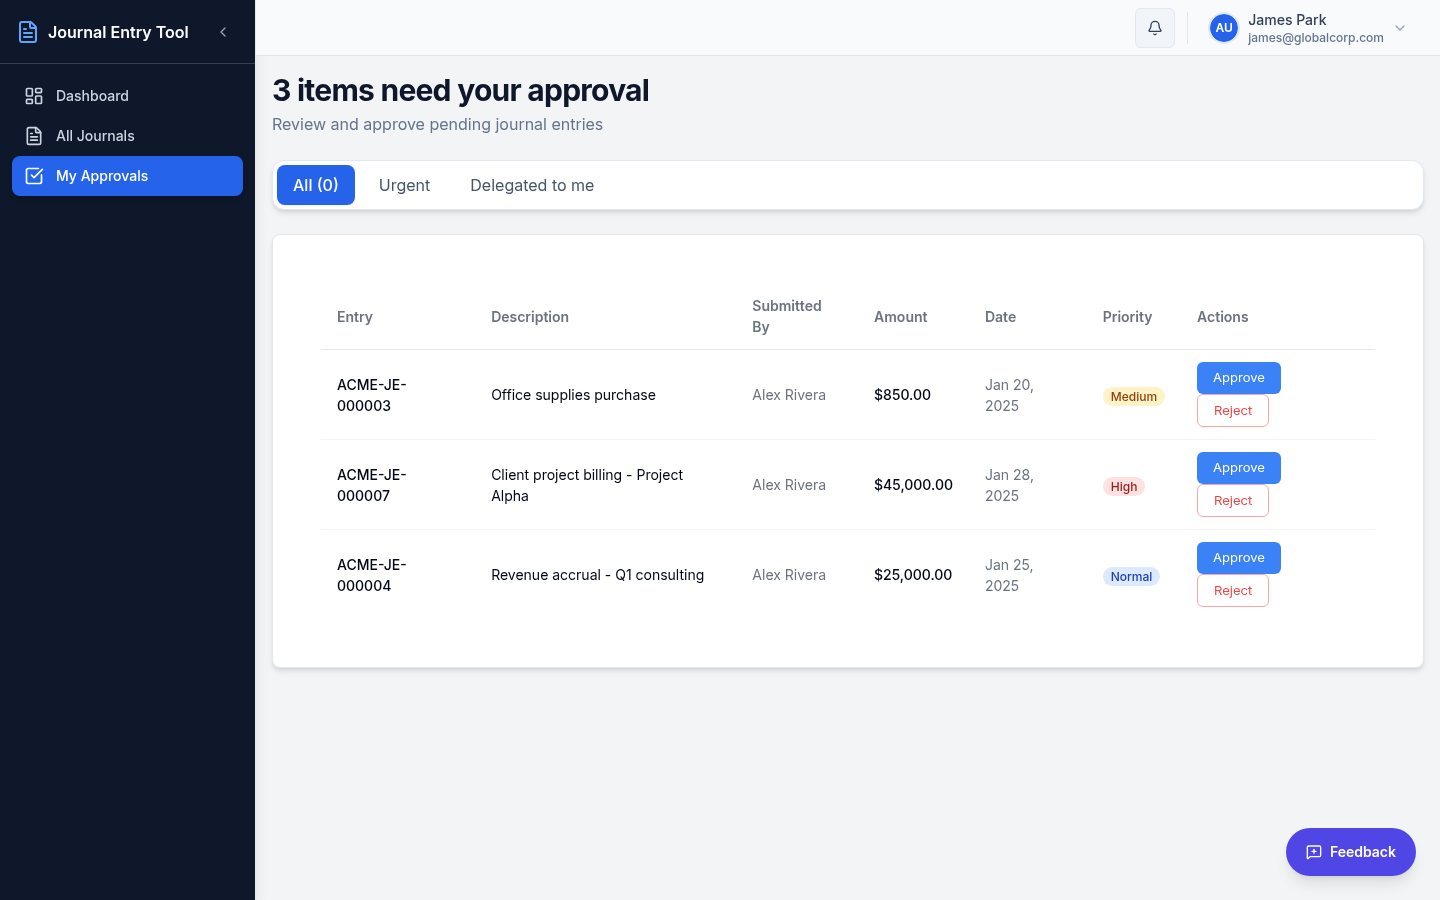Click the My Approvals checkmark icon

click(x=34, y=175)
